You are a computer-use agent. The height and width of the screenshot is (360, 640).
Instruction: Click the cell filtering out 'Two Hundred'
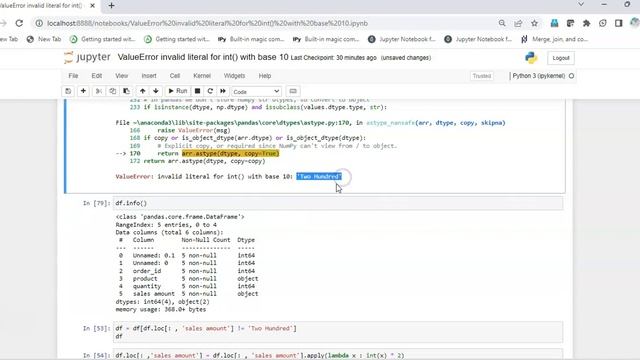pyautogui.click(x=338, y=332)
